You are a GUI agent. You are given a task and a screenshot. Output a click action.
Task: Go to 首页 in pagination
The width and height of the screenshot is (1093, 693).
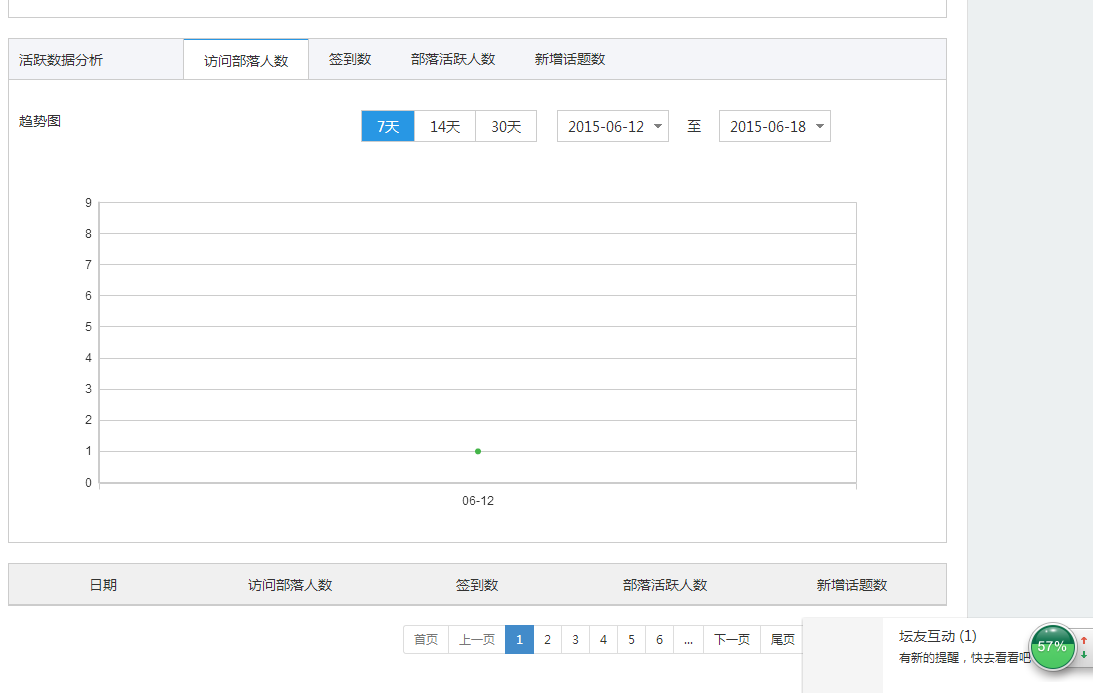[x=426, y=639]
